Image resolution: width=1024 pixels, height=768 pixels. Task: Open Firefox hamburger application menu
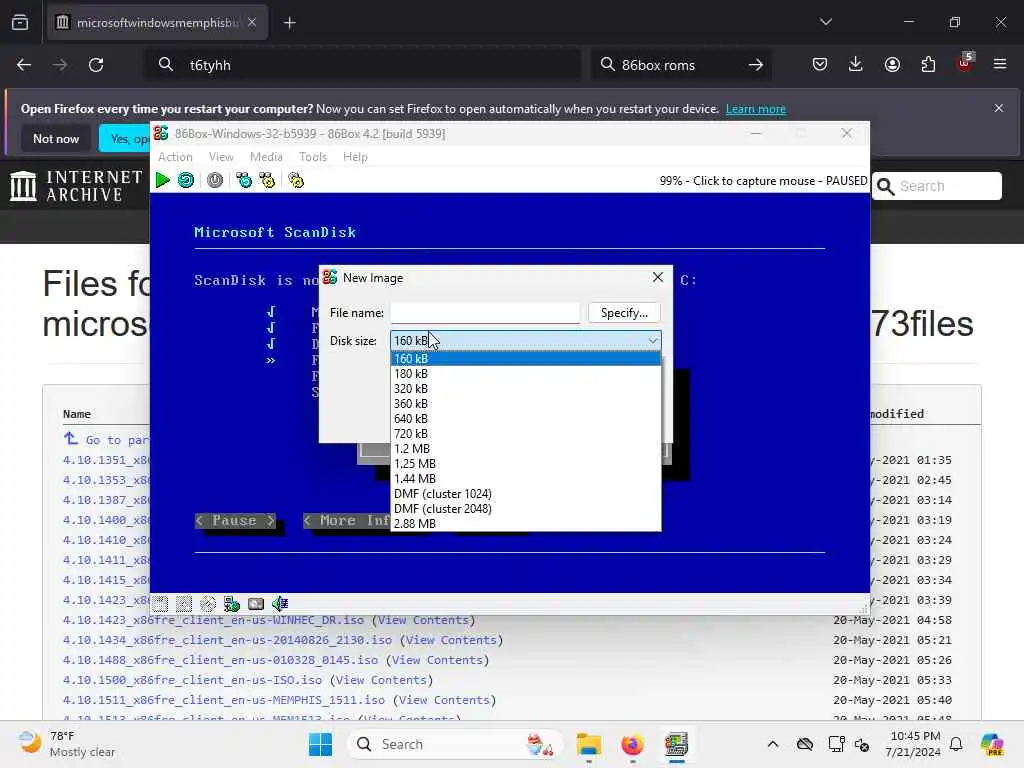click(x=1000, y=64)
